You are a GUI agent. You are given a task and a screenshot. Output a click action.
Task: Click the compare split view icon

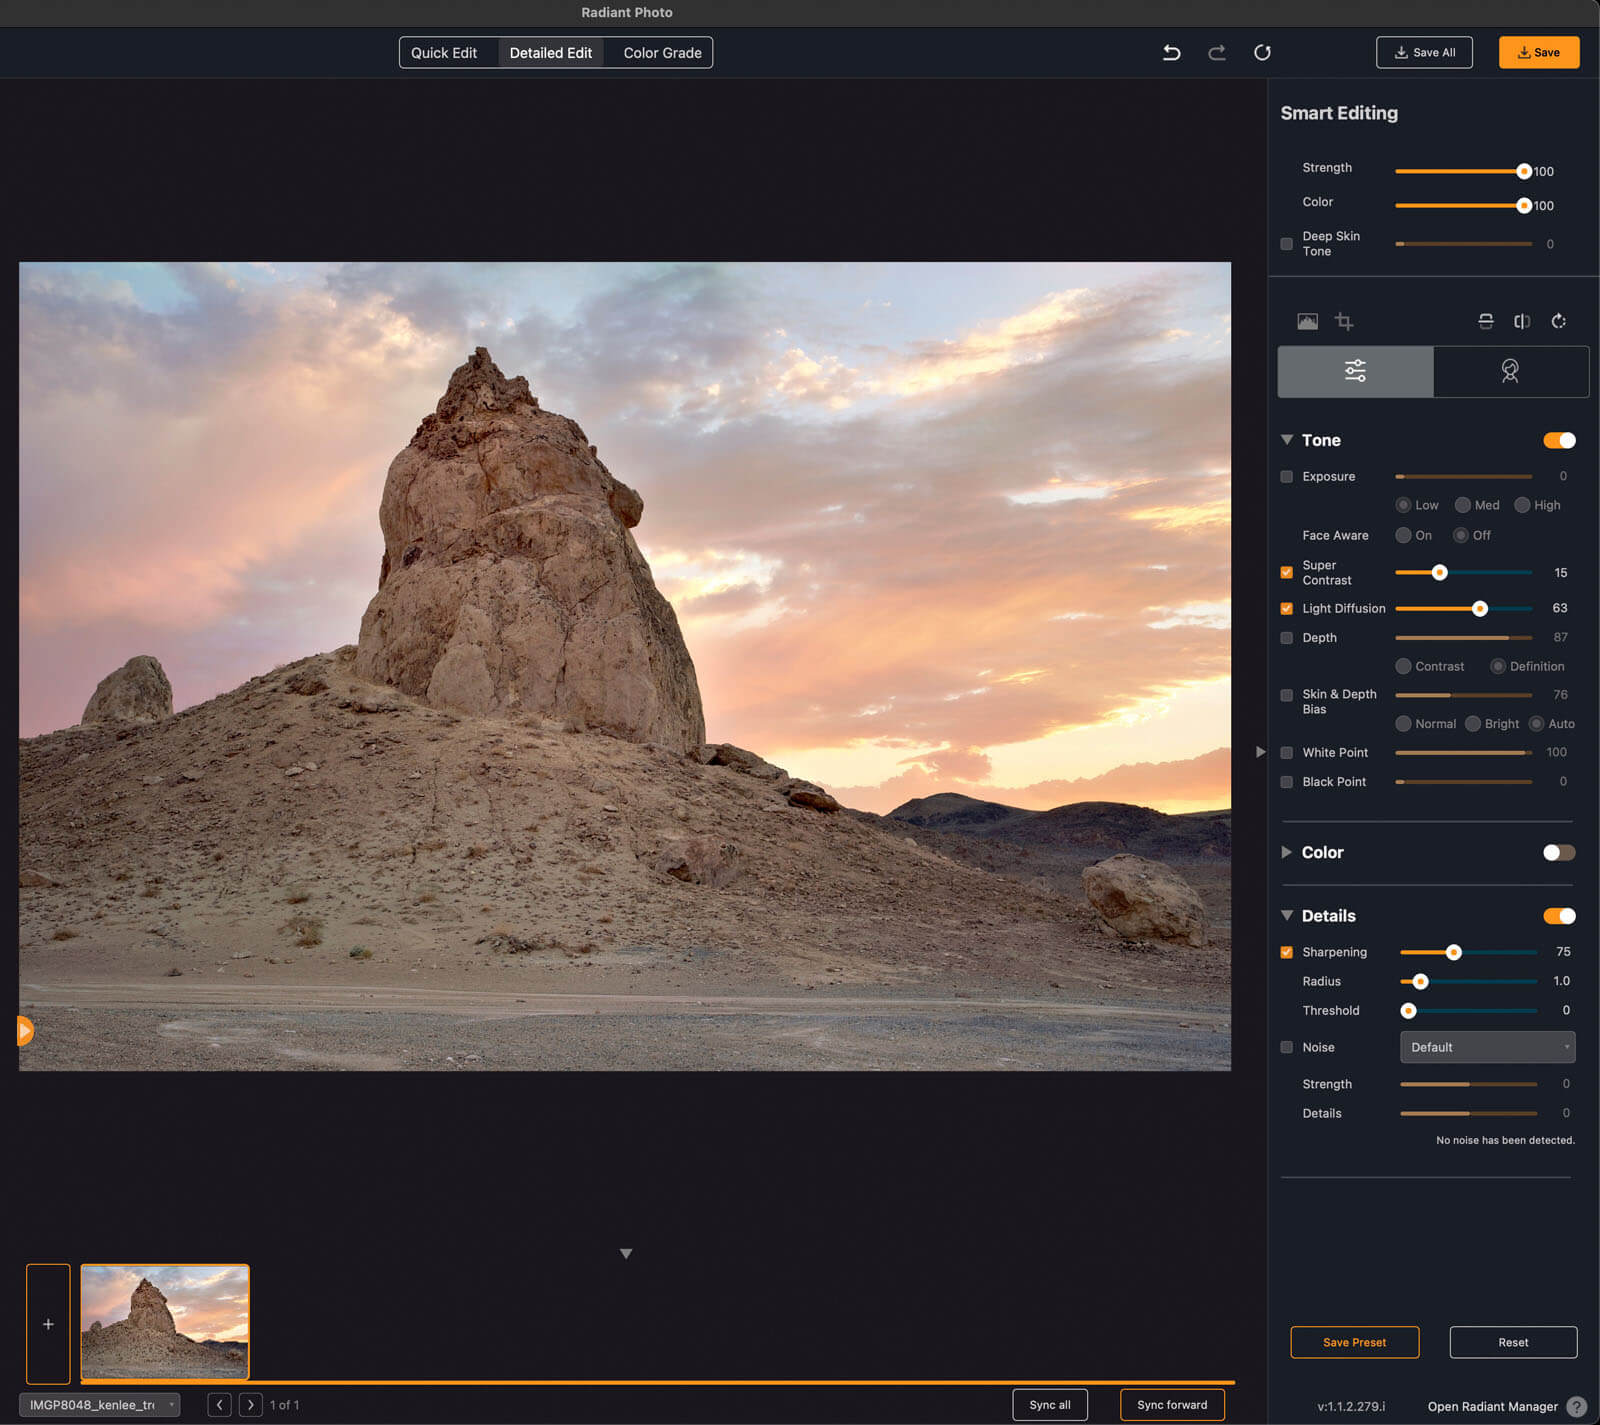click(1522, 321)
